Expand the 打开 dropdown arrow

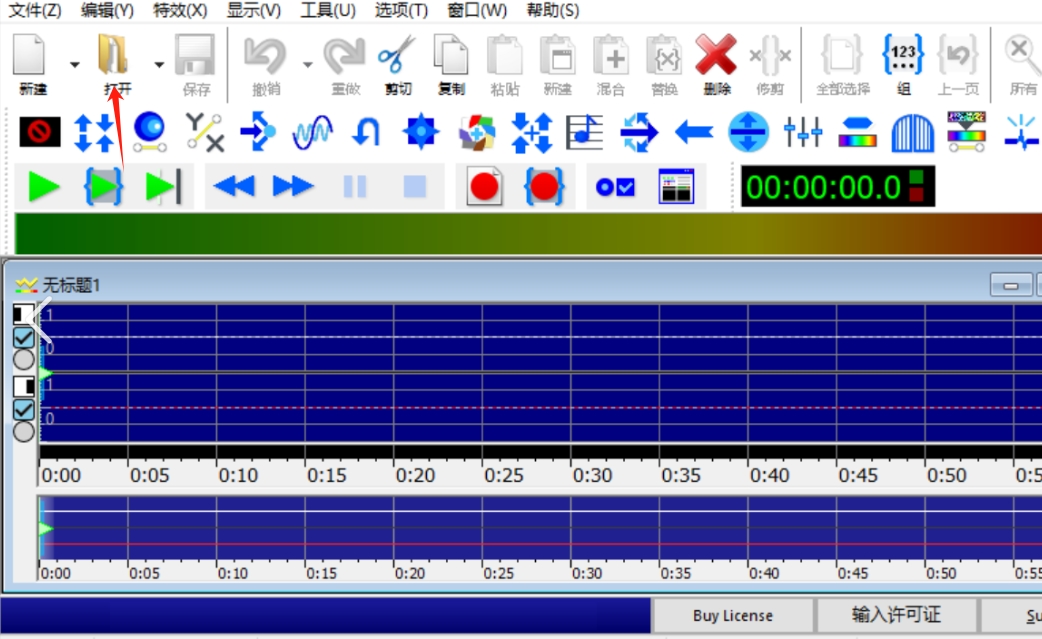point(159,64)
